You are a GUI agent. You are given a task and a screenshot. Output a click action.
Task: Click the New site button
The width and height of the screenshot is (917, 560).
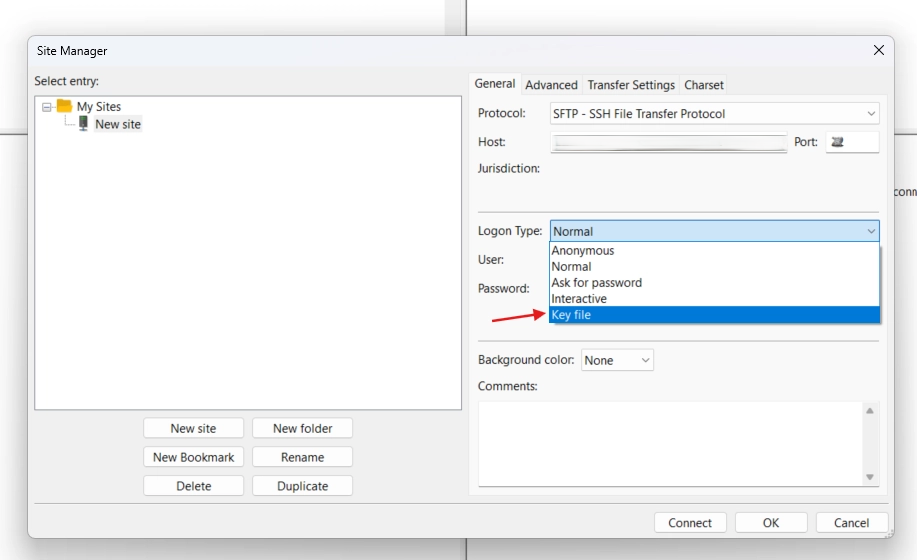click(x=194, y=428)
